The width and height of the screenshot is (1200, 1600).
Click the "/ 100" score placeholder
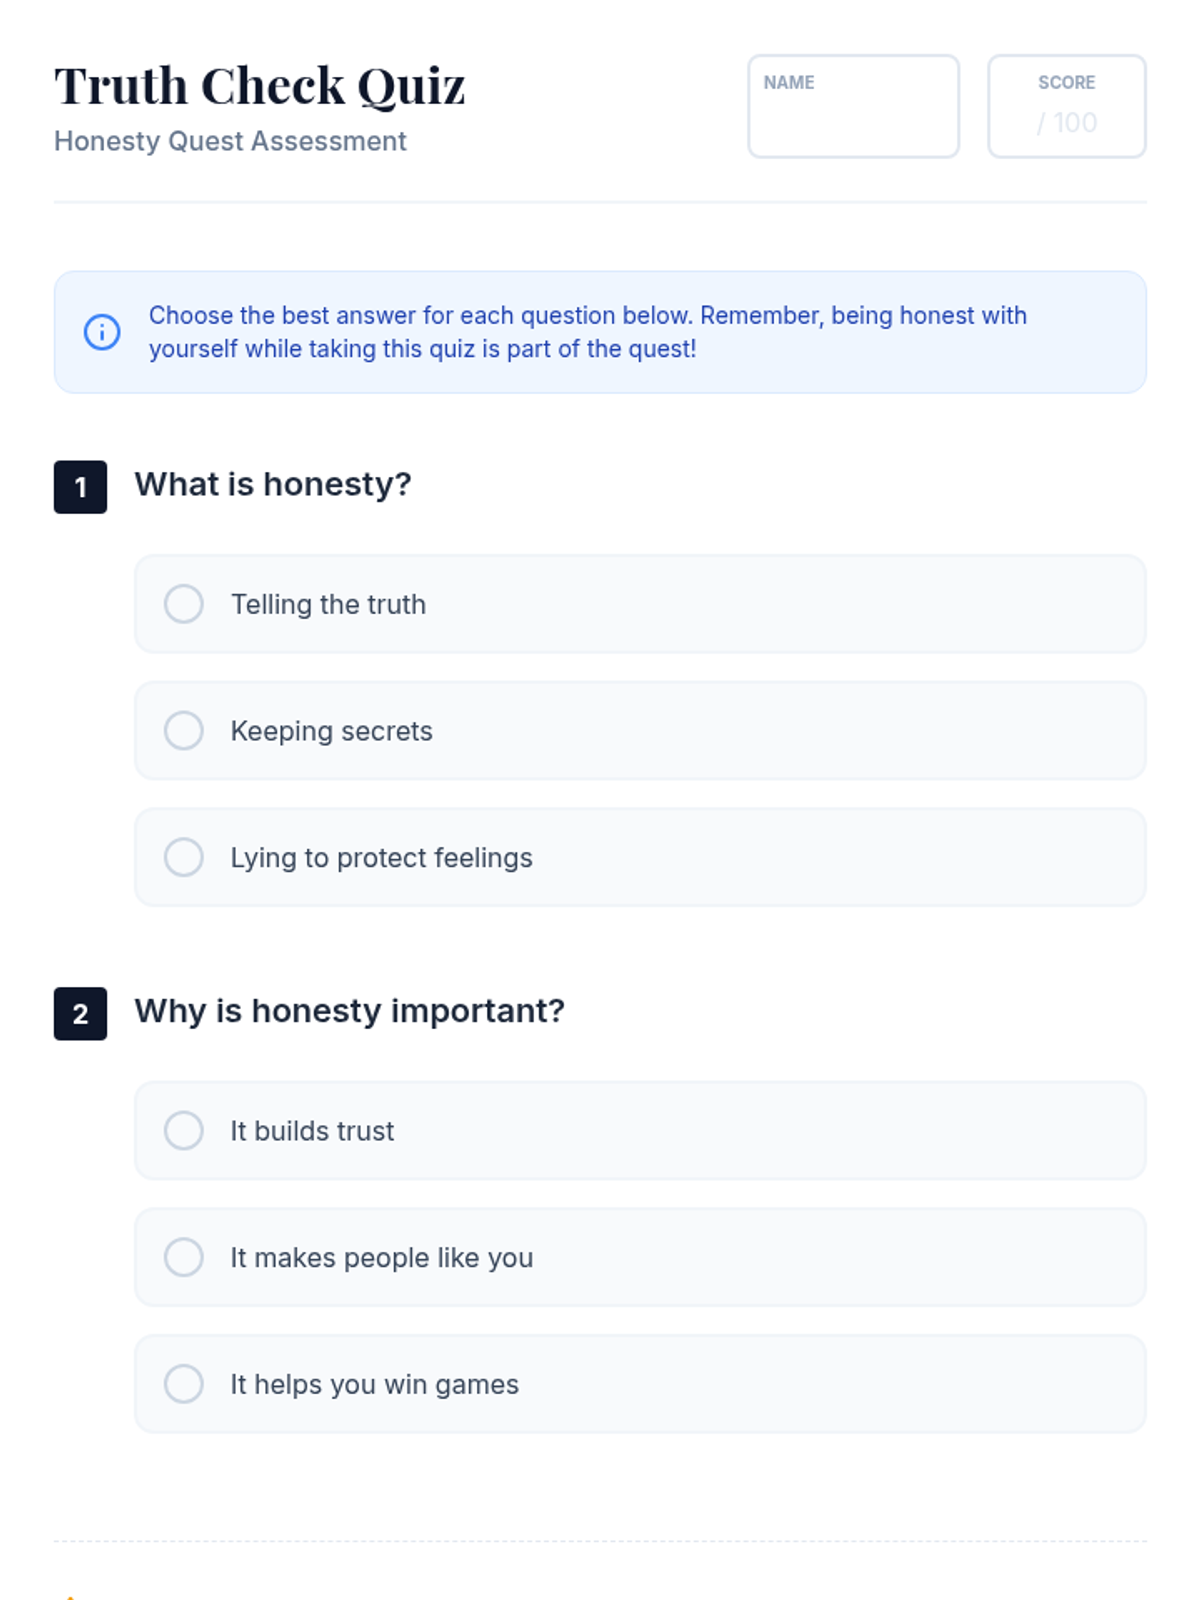[1067, 123]
